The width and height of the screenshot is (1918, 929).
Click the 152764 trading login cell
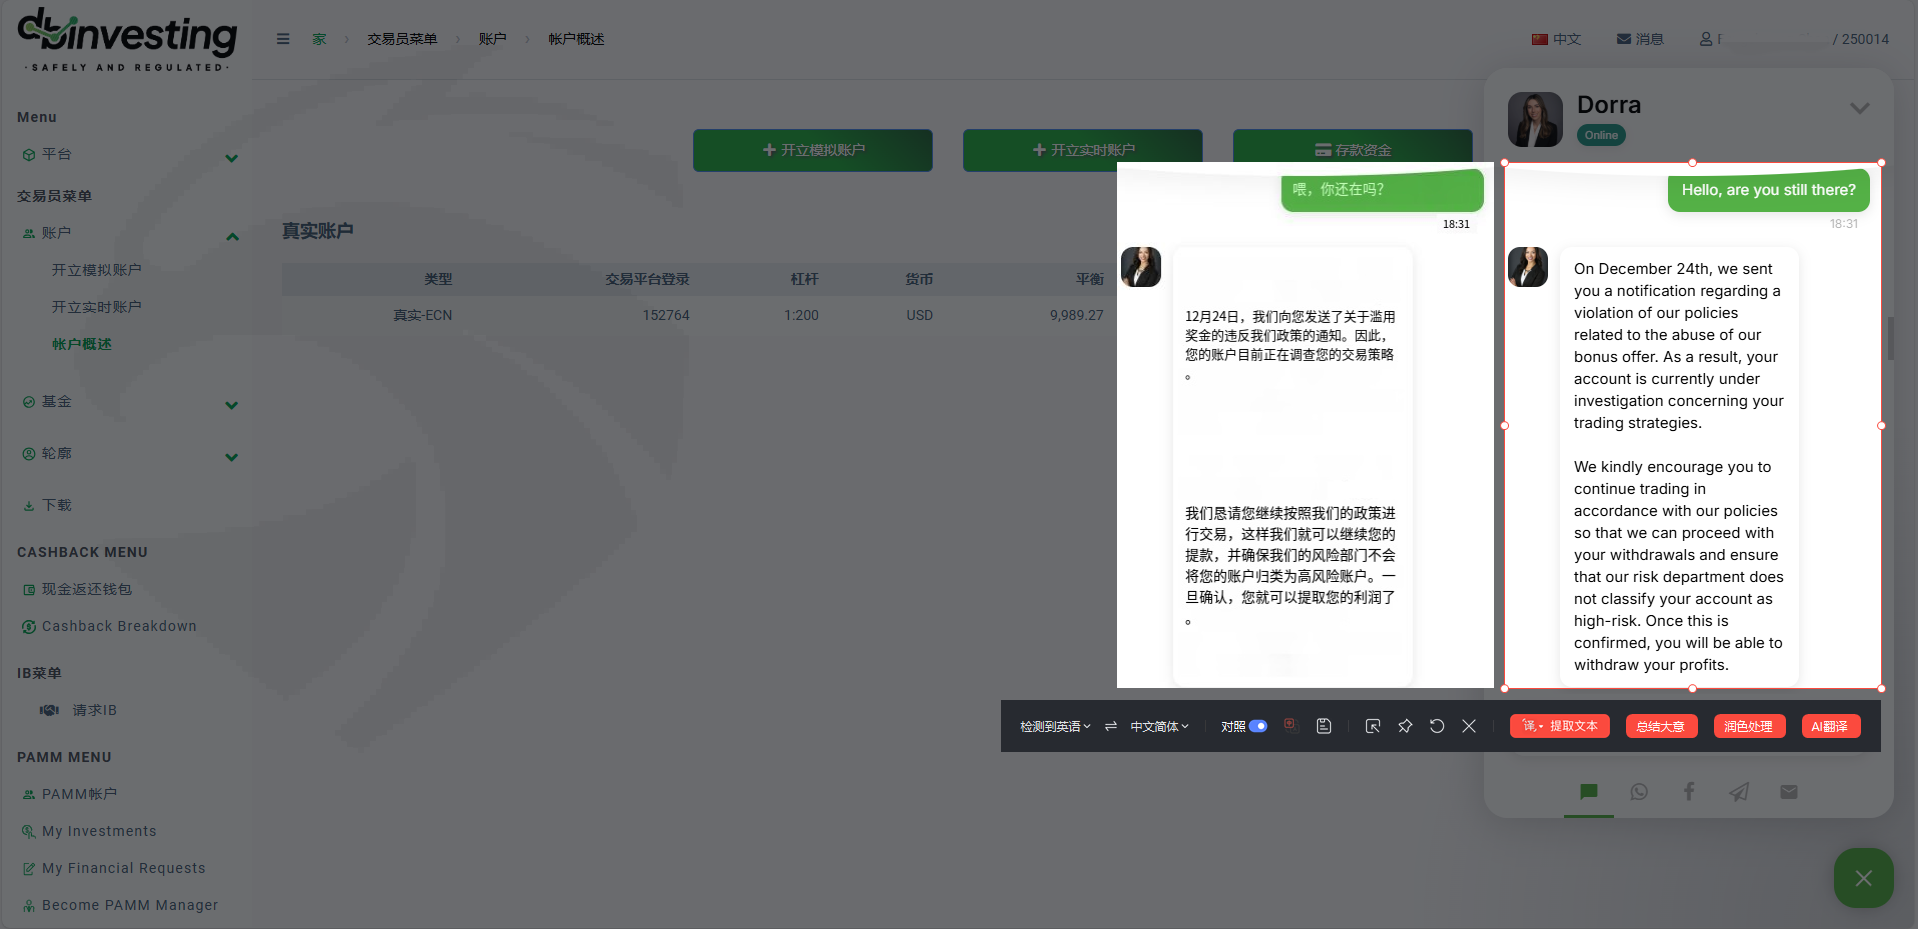(x=666, y=315)
